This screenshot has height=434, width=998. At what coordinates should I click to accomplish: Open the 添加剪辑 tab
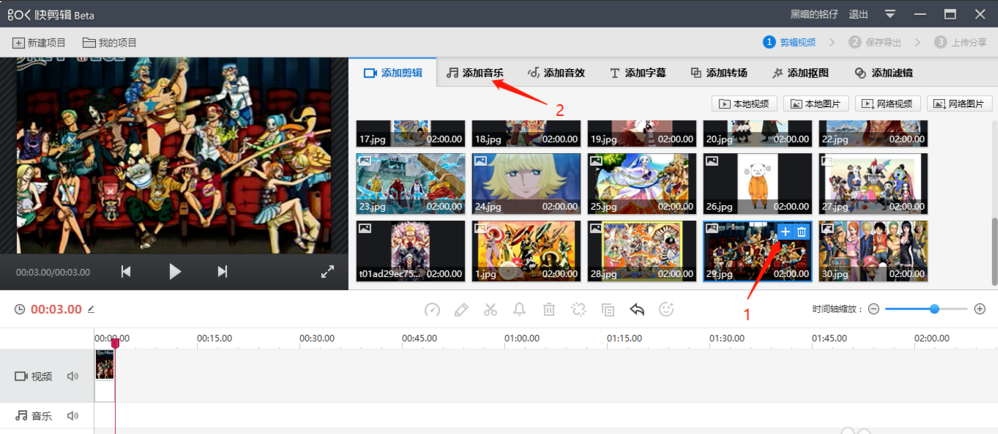pos(393,73)
